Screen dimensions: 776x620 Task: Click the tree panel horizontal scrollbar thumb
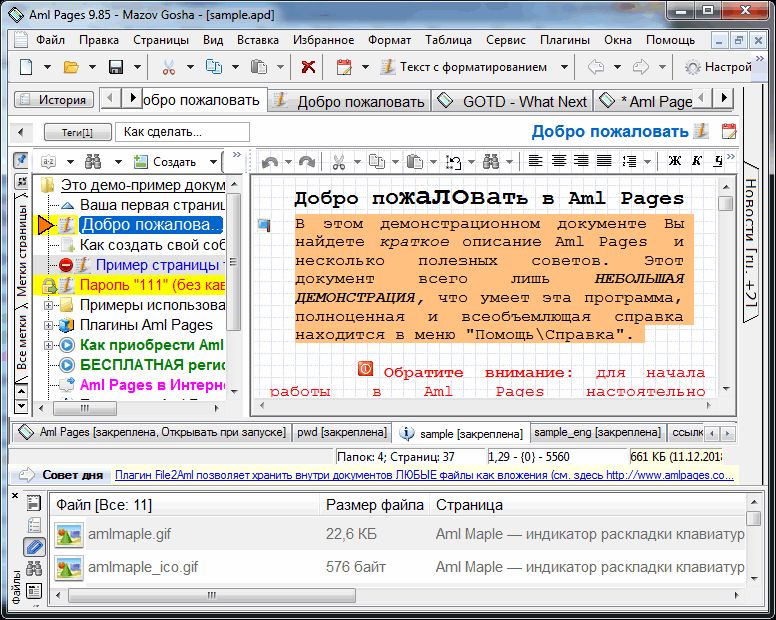pyautogui.click(x=85, y=408)
